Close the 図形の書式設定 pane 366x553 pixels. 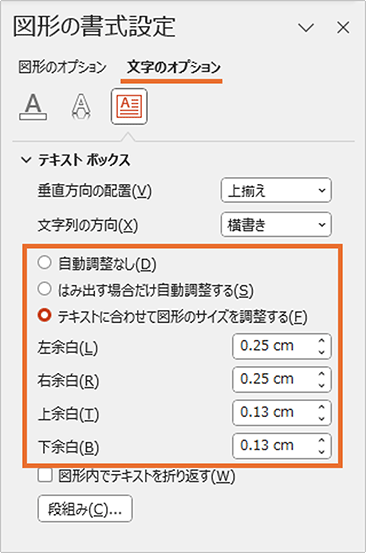[x=343, y=28]
